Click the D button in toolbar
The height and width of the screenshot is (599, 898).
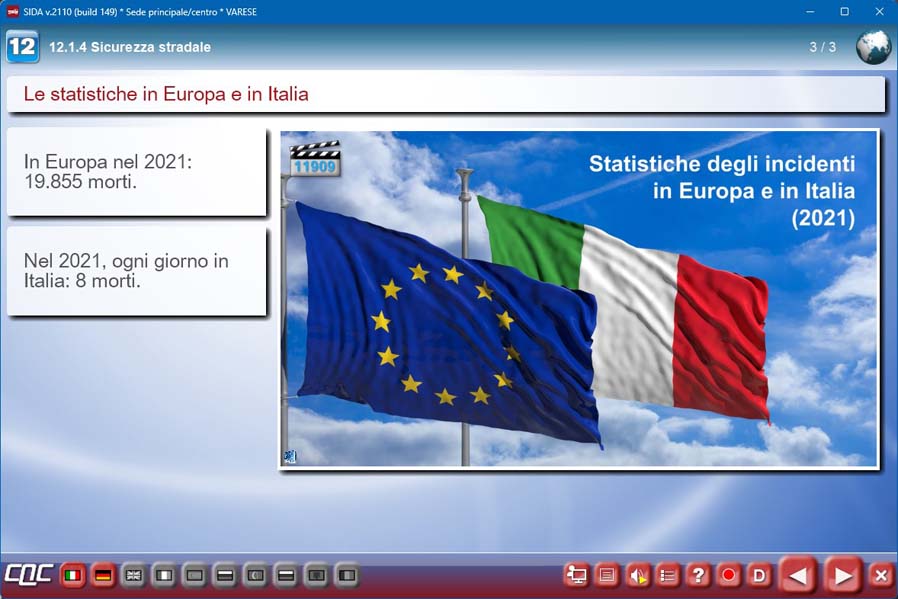pyautogui.click(x=759, y=575)
